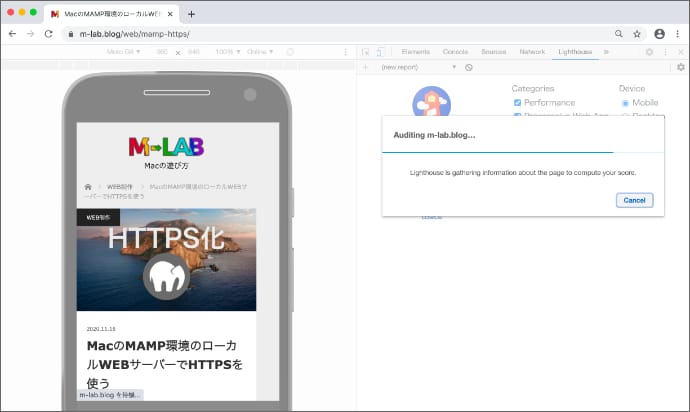
Task: Open DevTools settings gear
Action: 649,51
